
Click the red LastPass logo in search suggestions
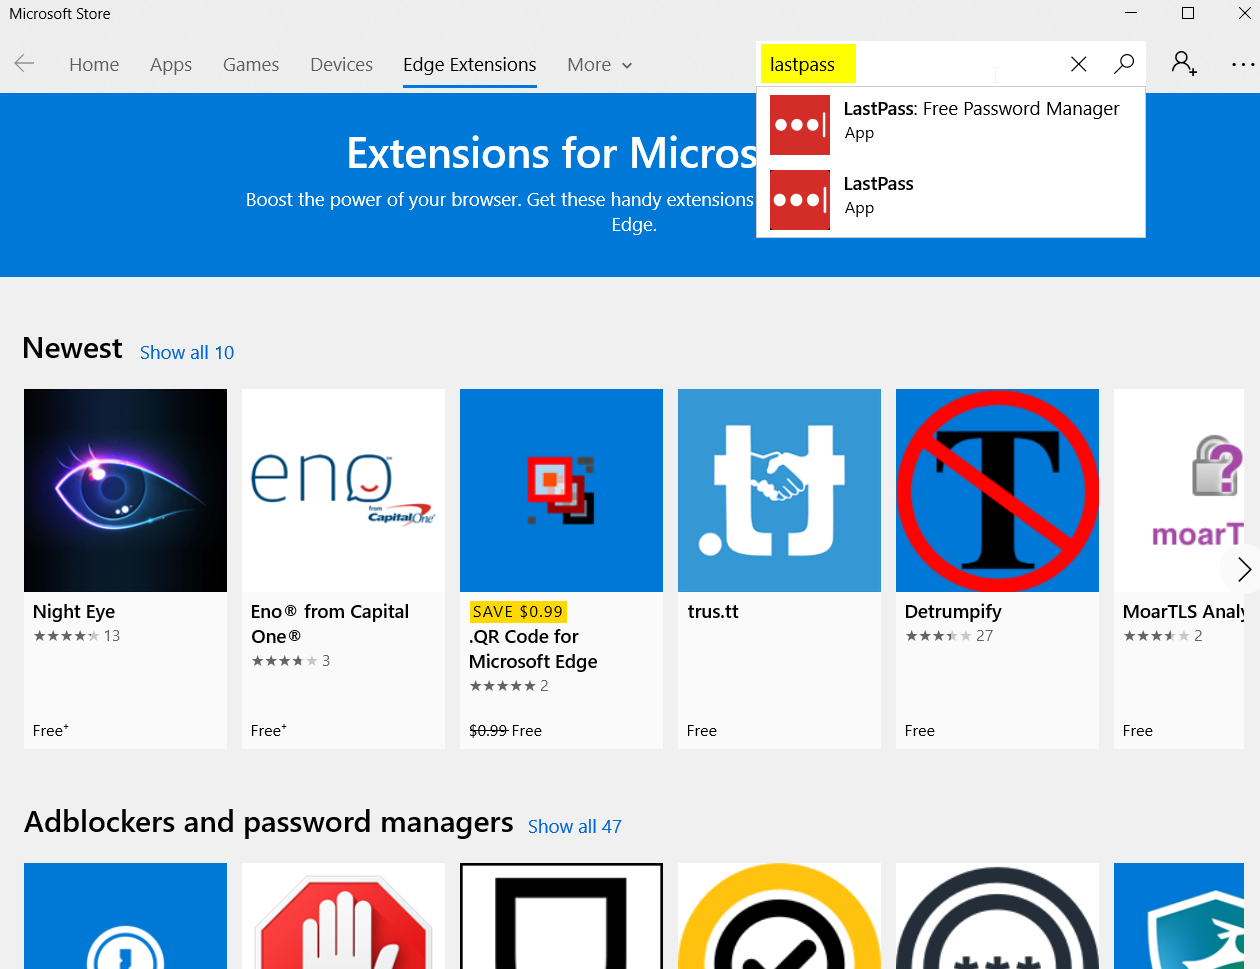[x=799, y=125]
